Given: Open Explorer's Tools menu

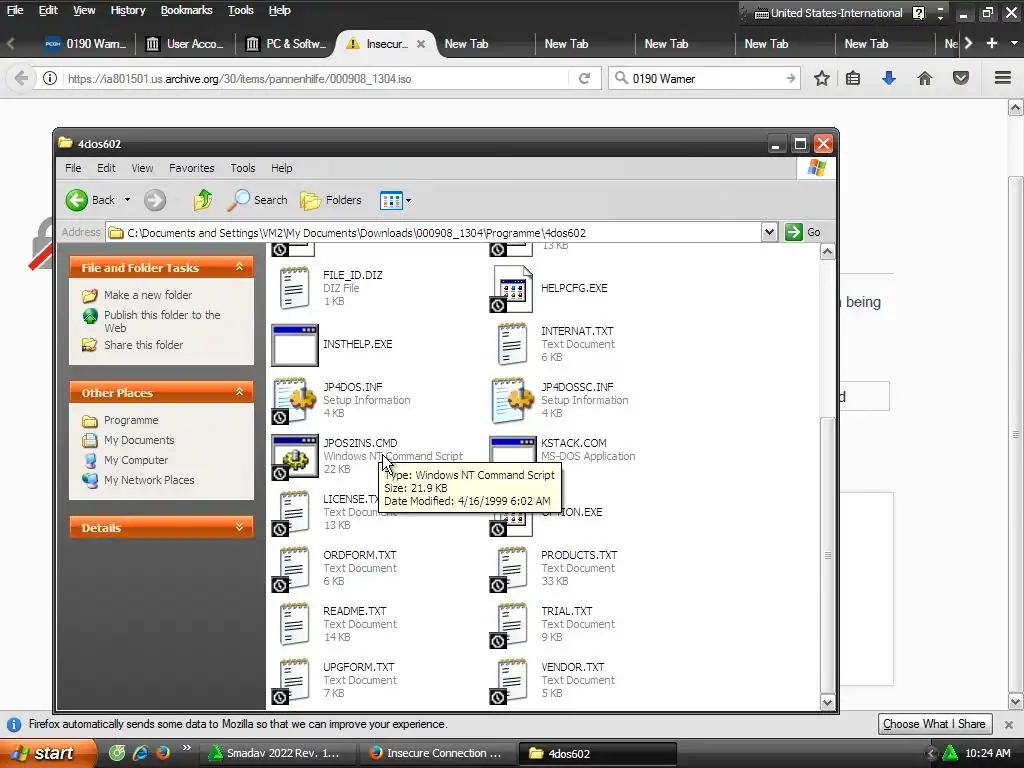Looking at the screenshot, I should click(242, 168).
